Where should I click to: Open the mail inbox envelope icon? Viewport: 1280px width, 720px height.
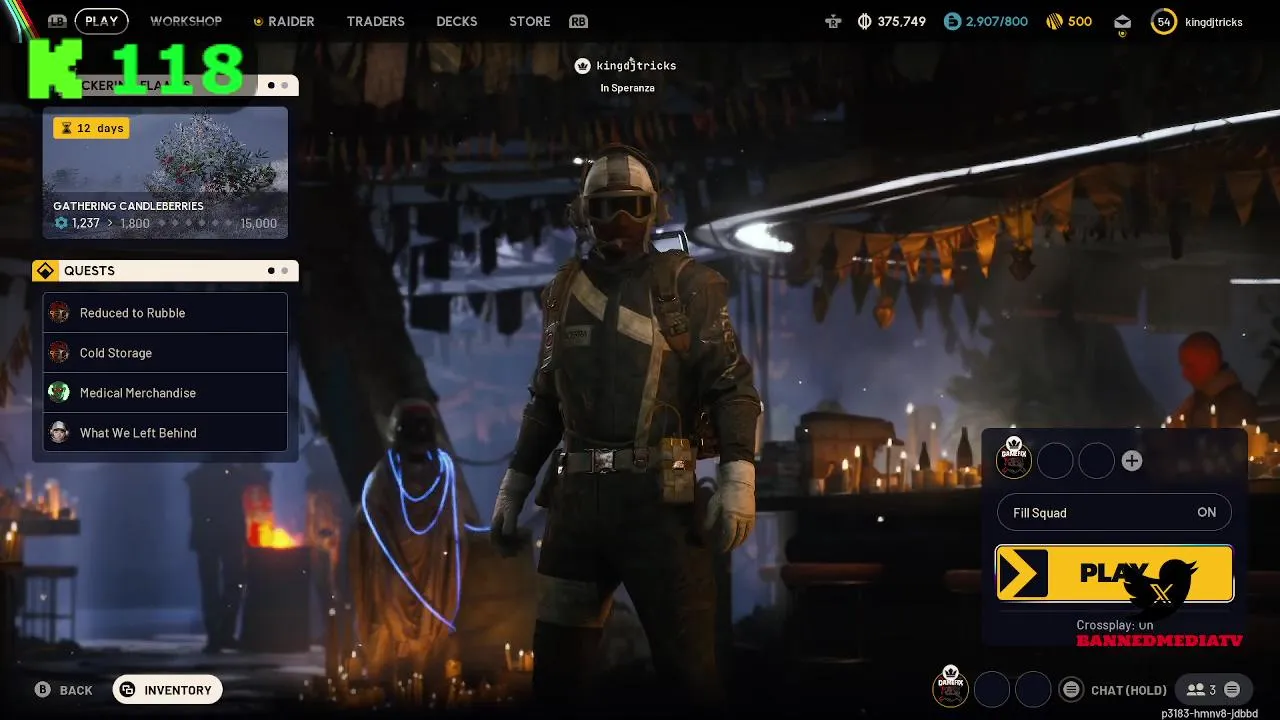tap(1122, 22)
